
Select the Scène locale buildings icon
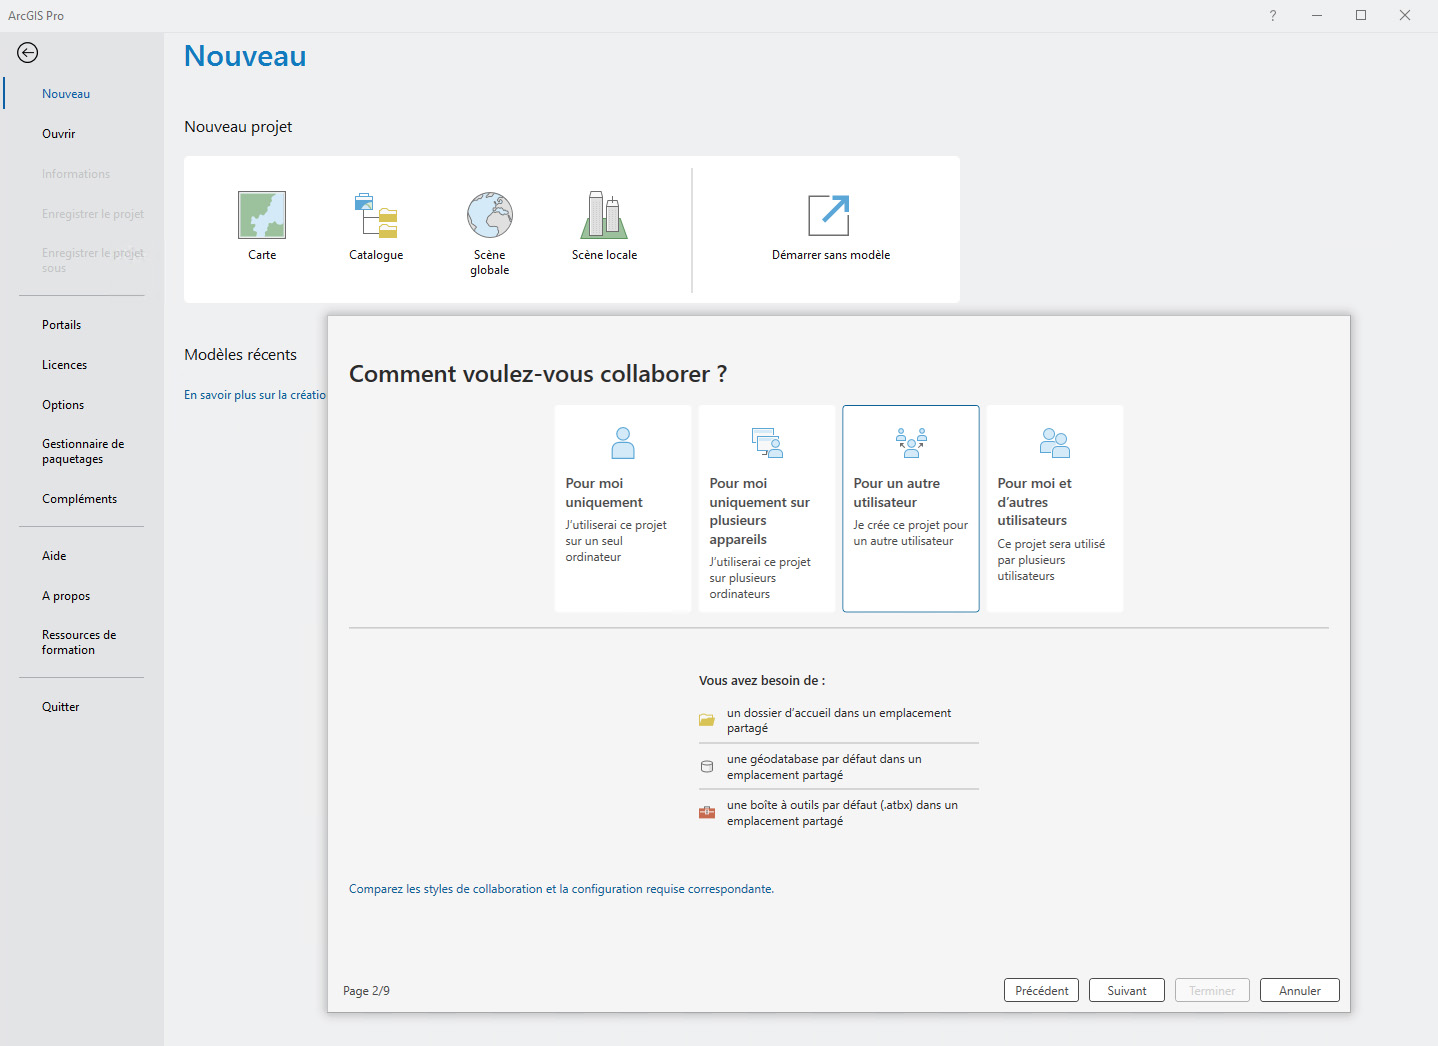coord(604,215)
